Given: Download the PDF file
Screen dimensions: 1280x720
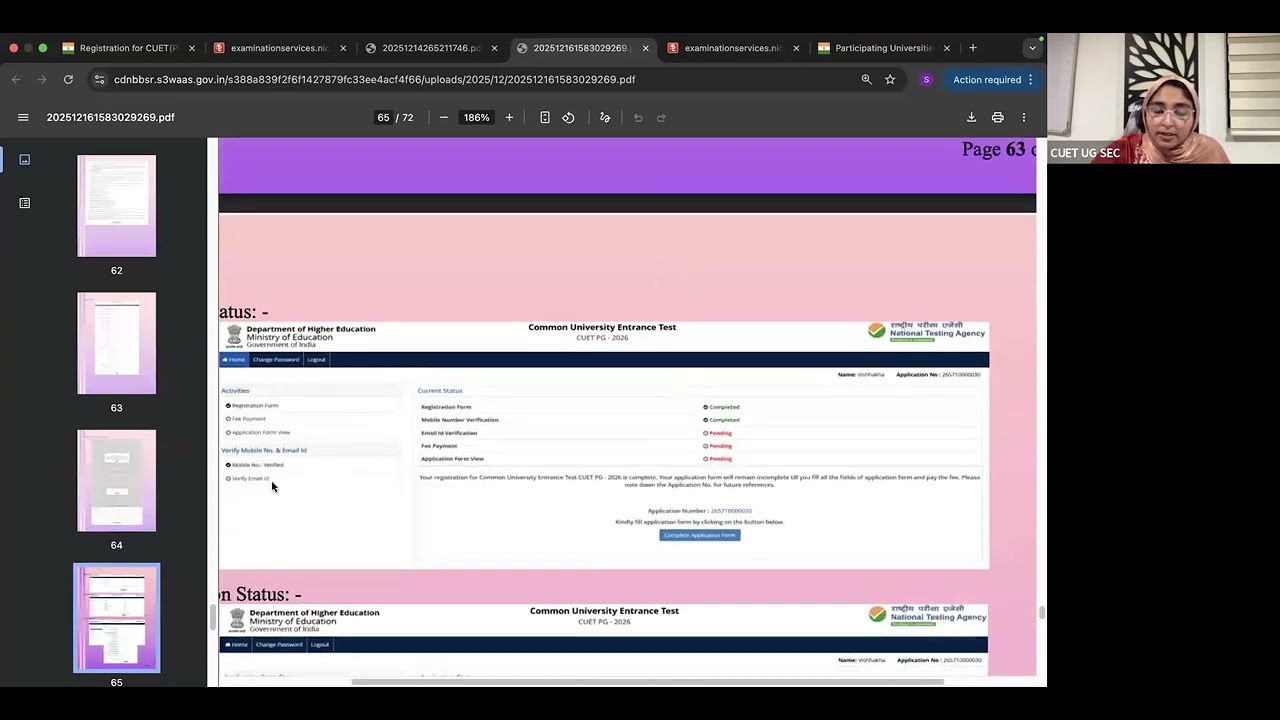Looking at the screenshot, I should [971, 117].
